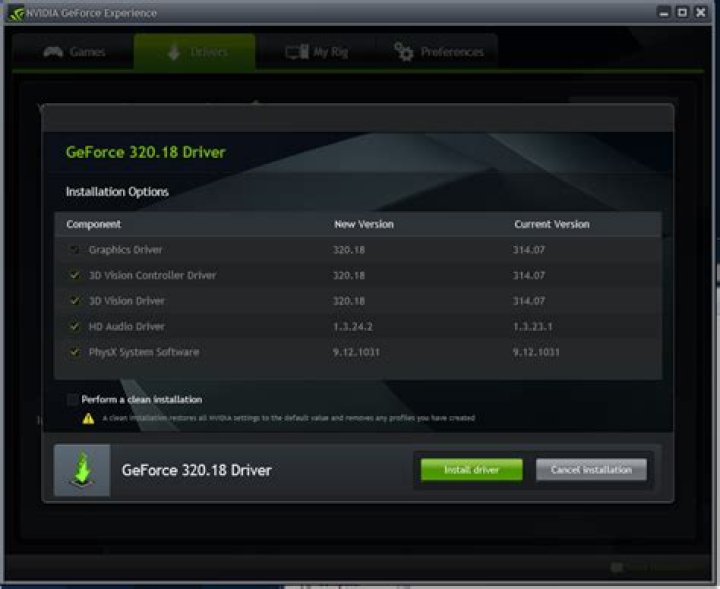The height and width of the screenshot is (589, 720).
Task: Click the computer icon on My Rig tab
Action: (297, 52)
